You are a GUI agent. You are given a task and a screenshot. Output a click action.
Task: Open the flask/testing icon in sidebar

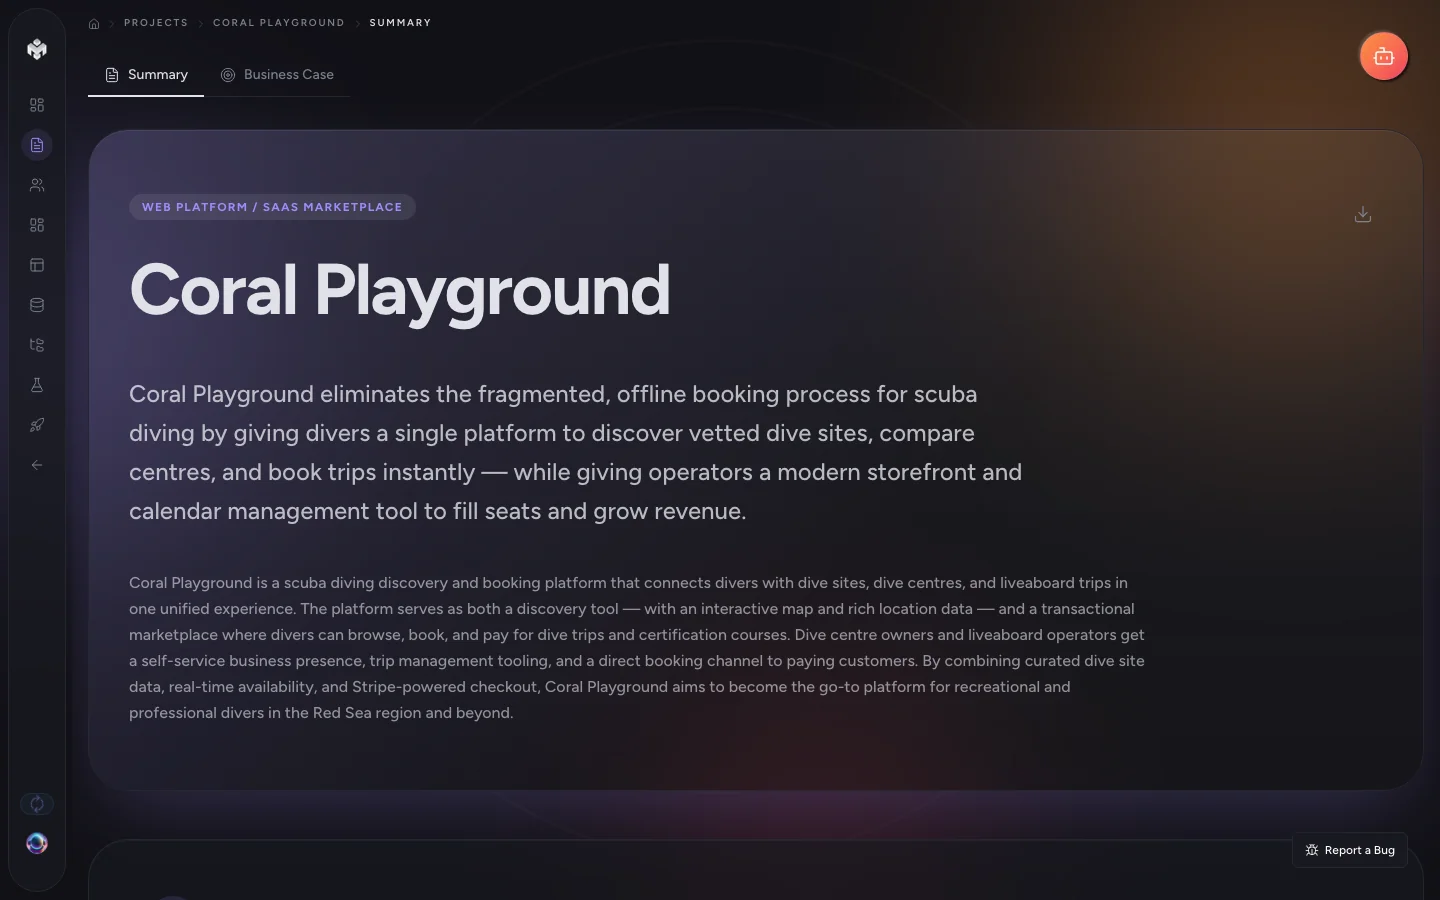coord(37,385)
